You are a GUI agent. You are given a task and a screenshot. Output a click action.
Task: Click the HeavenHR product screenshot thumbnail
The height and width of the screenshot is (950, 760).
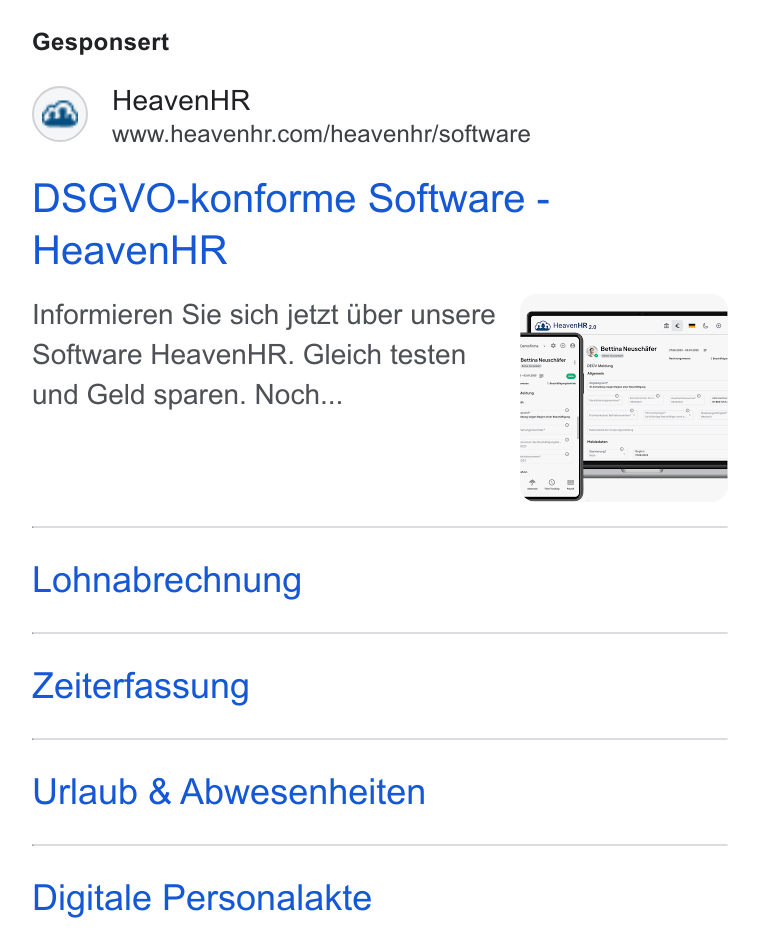click(x=624, y=398)
